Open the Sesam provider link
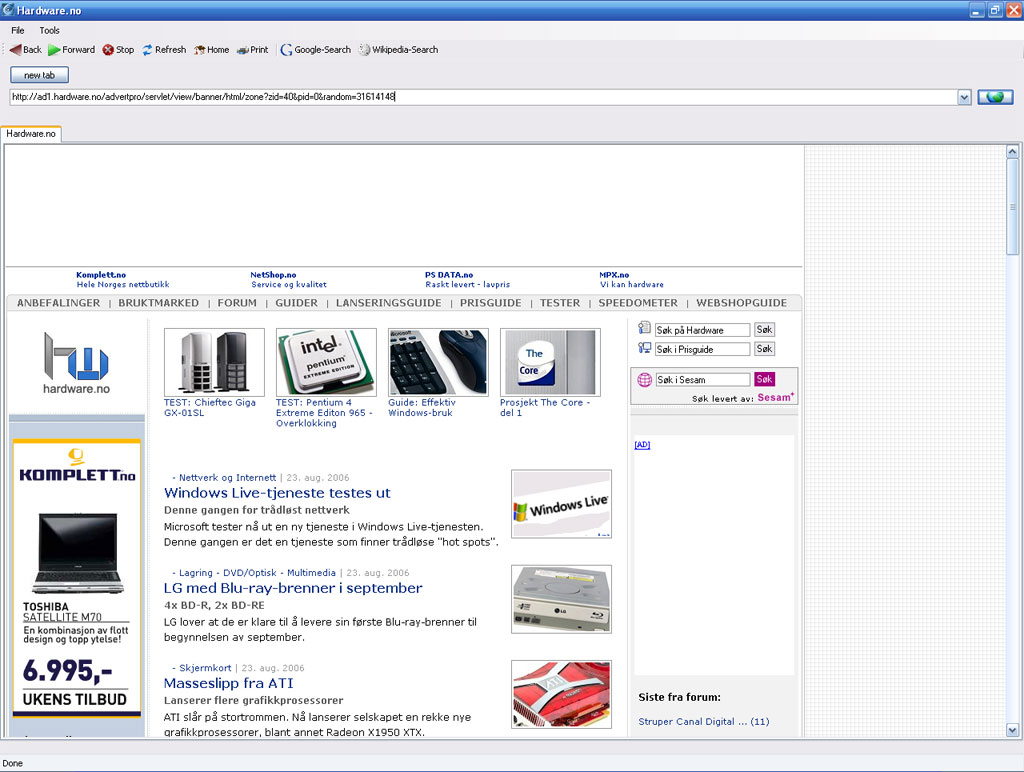The image size is (1024, 772). click(x=776, y=397)
